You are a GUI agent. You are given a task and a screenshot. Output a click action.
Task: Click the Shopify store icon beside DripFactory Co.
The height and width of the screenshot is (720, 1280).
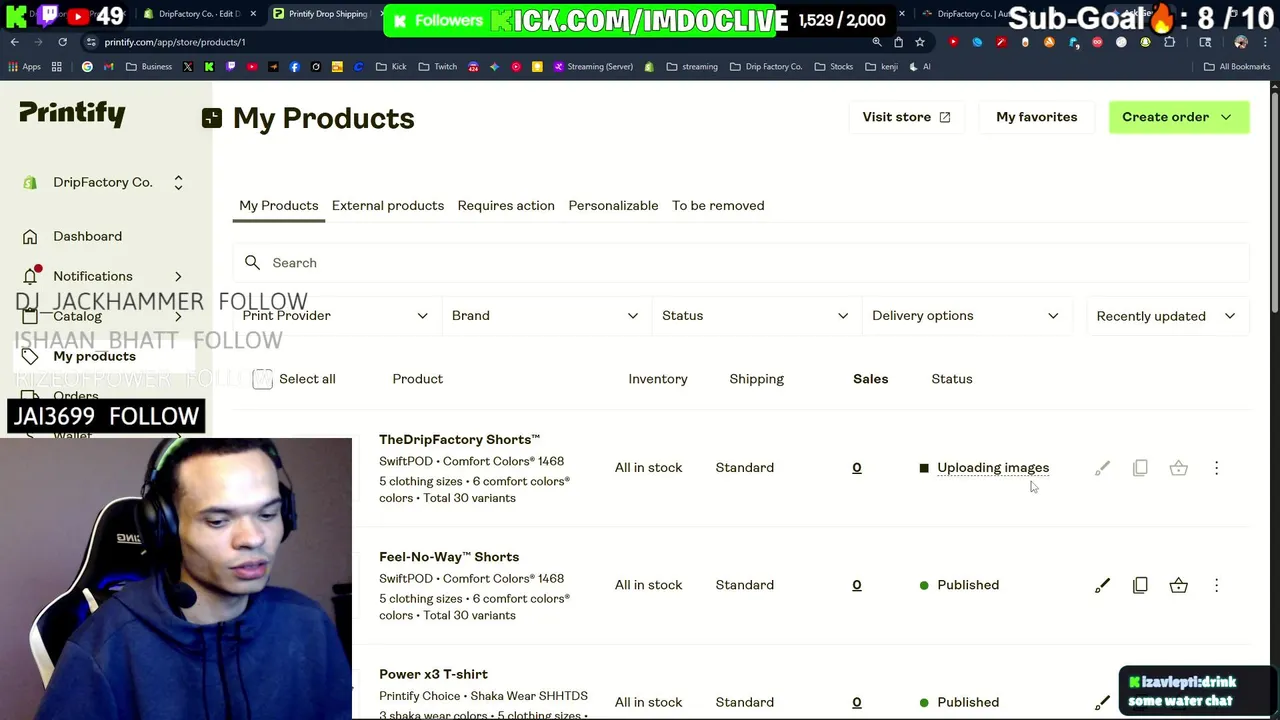tap(30, 183)
